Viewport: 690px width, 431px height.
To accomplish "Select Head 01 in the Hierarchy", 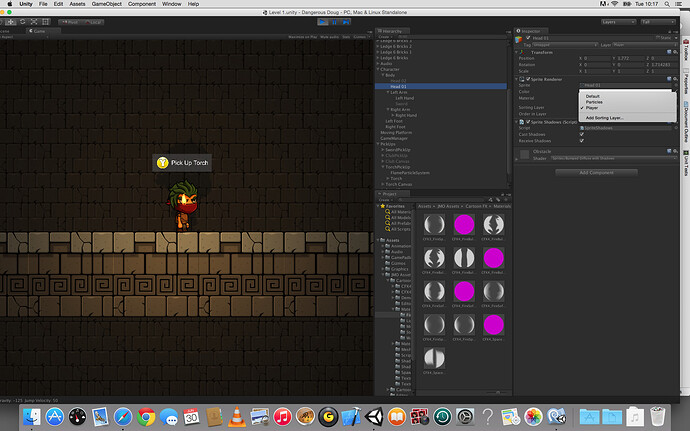I will 440,87.
